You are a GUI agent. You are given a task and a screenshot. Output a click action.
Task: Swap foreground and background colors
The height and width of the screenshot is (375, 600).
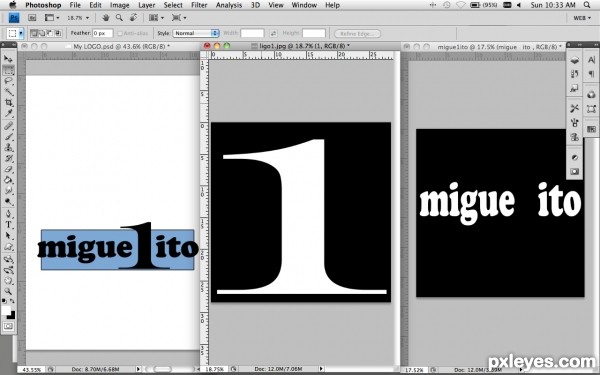(12, 301)
